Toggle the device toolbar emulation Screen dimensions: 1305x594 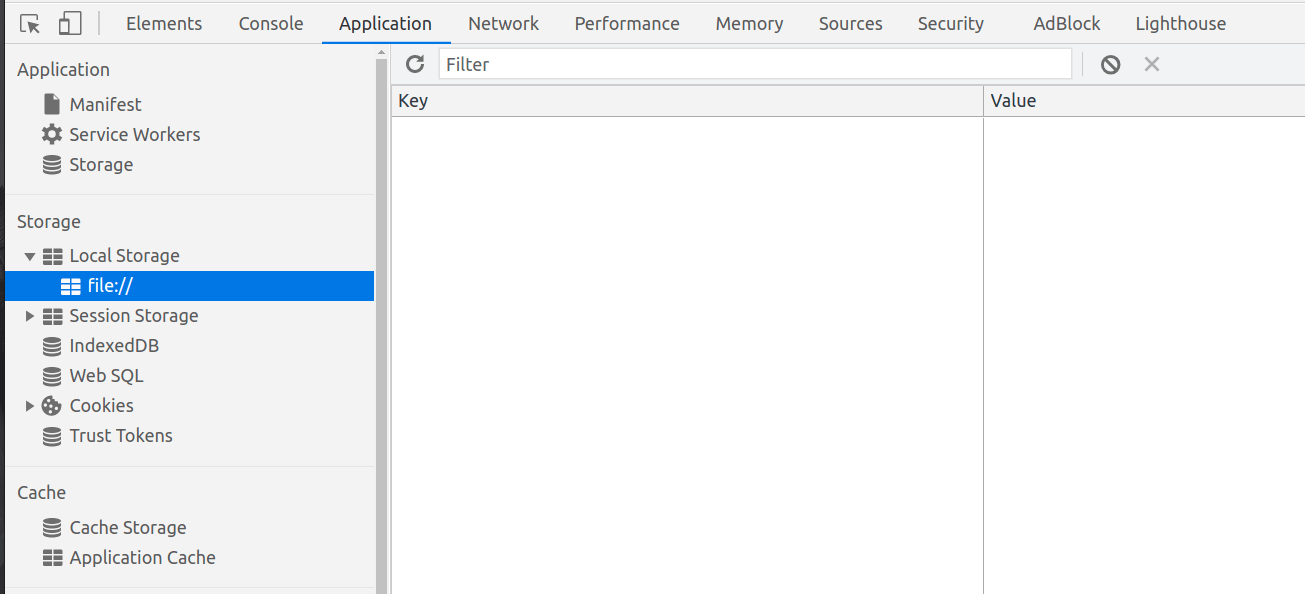[x=68, y=22]
